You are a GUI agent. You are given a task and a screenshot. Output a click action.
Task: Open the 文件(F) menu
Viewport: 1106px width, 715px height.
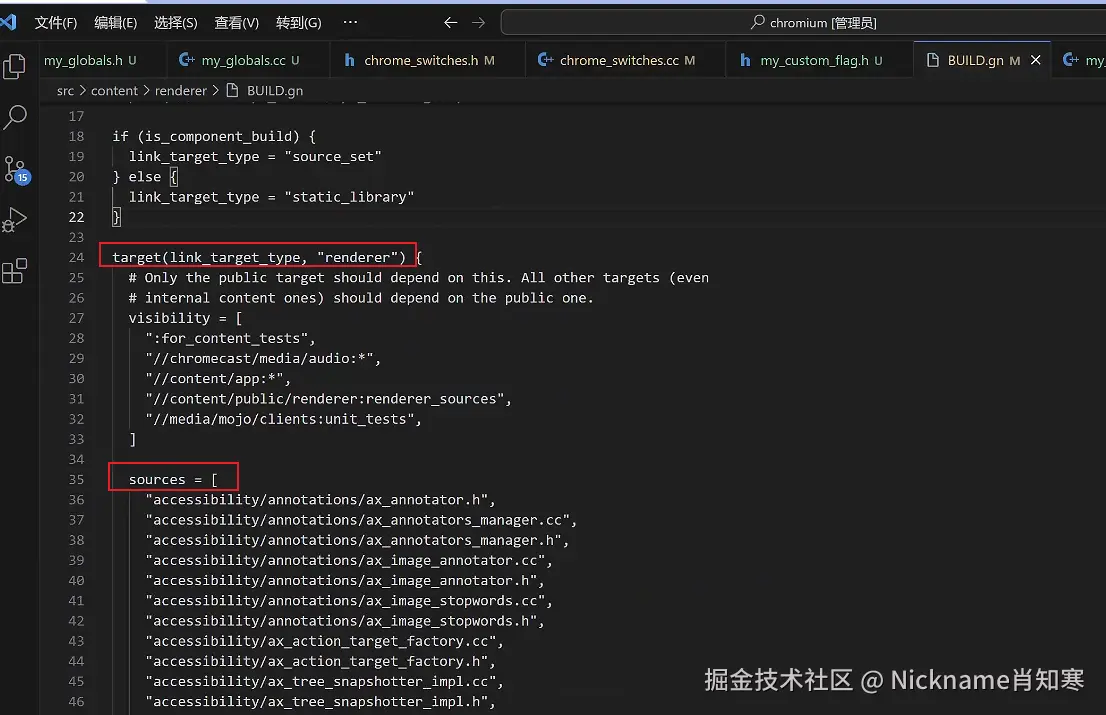pos(56,23)
